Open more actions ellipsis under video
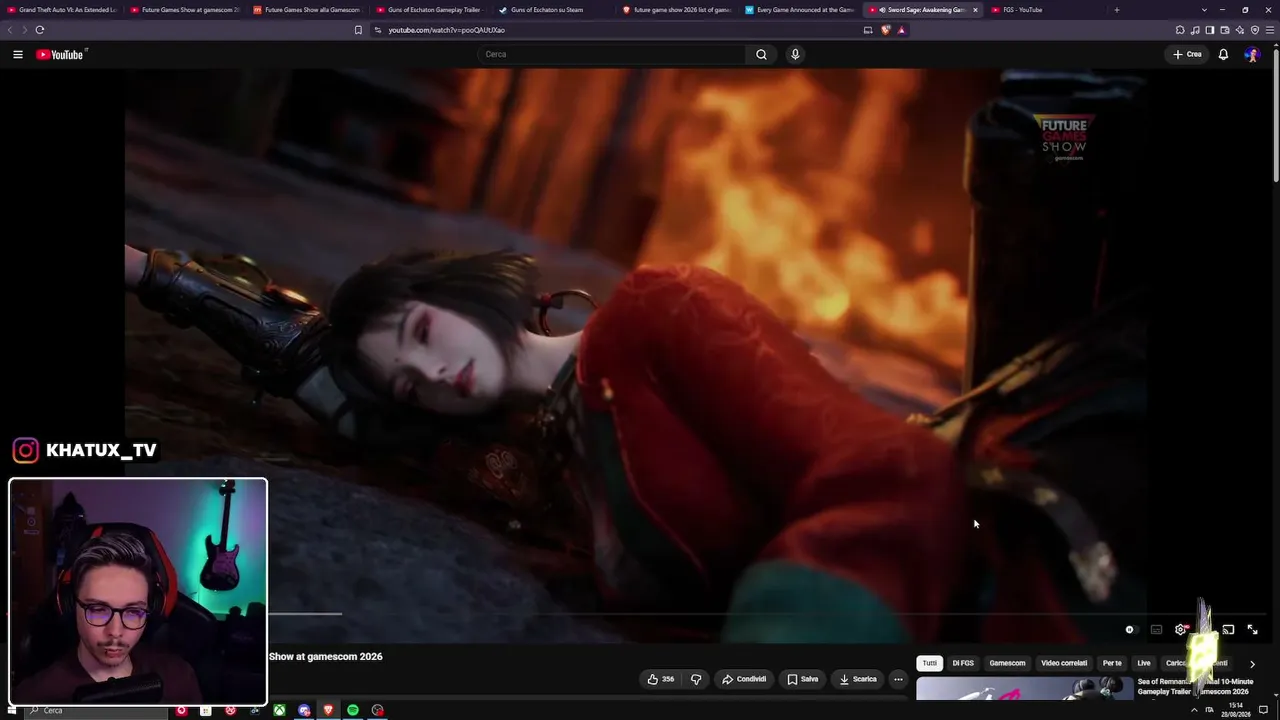1280x720 pixels. (x=898, y=679)
